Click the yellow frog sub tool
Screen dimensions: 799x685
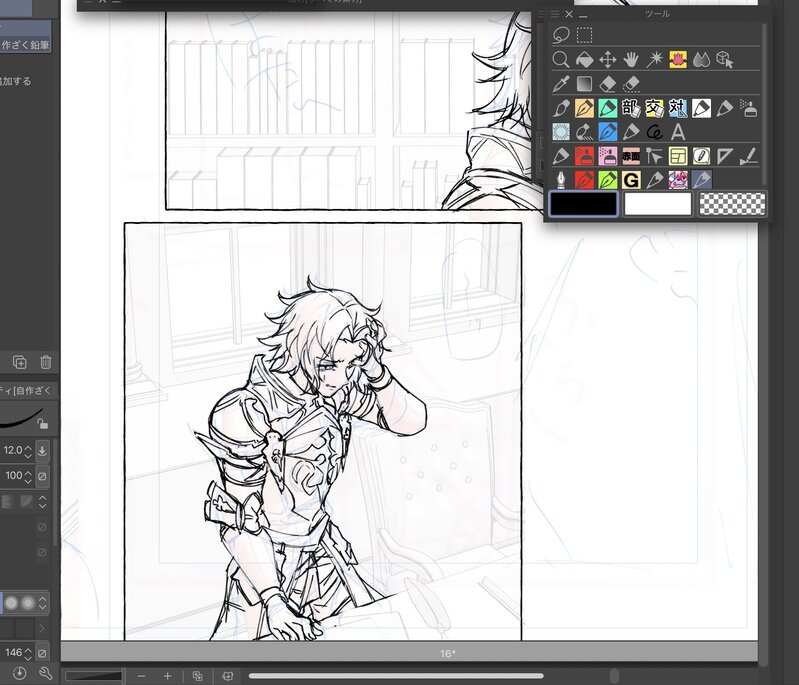pyautogui.click(x=678, y=60)
